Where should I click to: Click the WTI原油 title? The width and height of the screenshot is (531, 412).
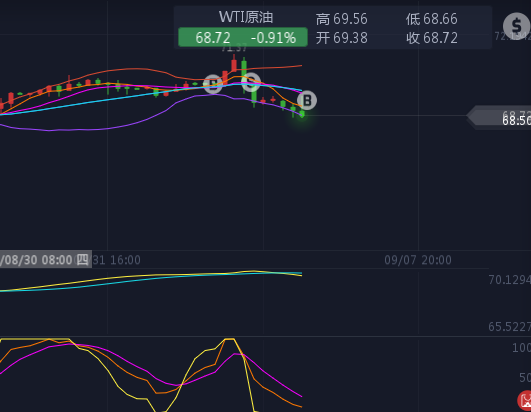point(246,17)
